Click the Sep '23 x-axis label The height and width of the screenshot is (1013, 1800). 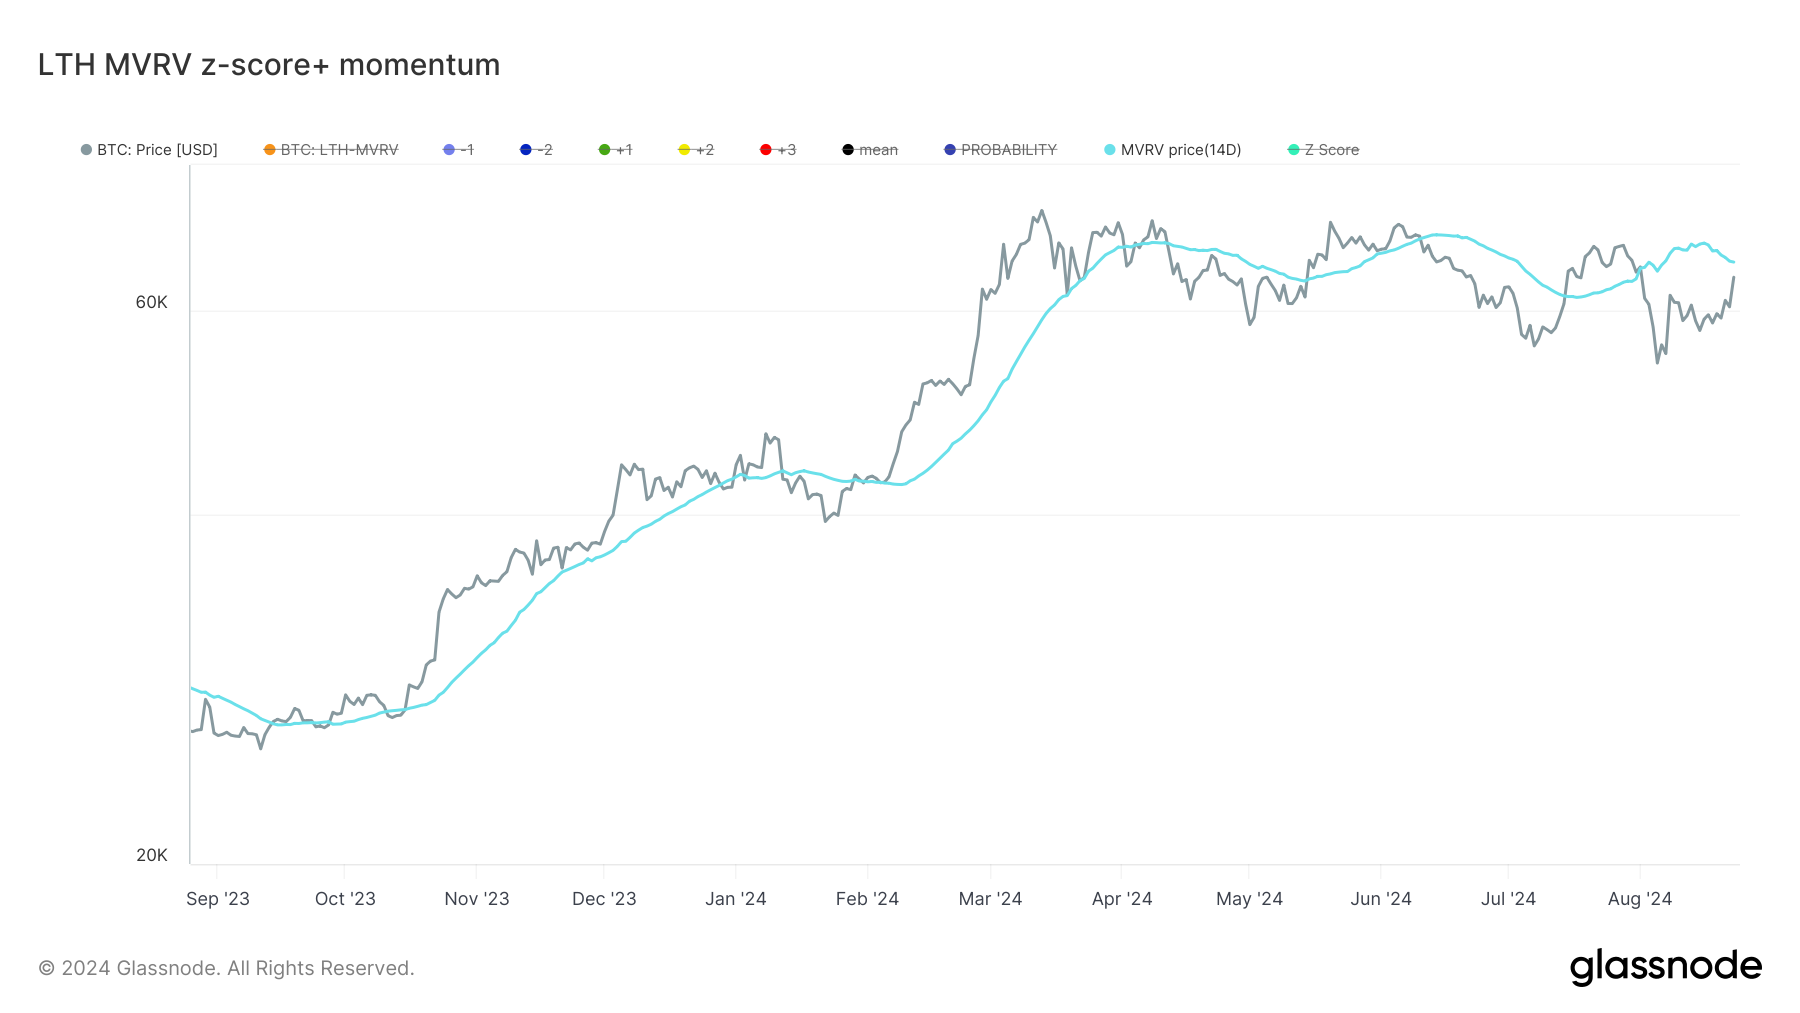[218, 899]
